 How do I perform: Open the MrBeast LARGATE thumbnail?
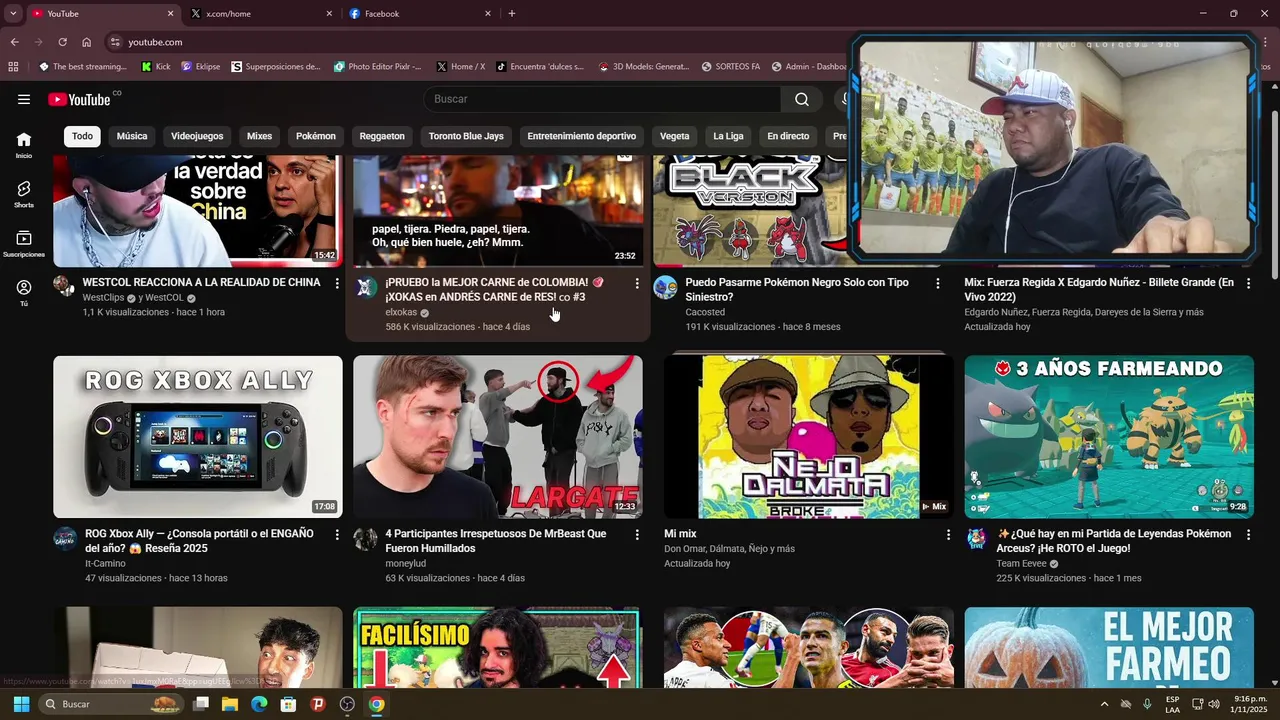coord(498,437)
